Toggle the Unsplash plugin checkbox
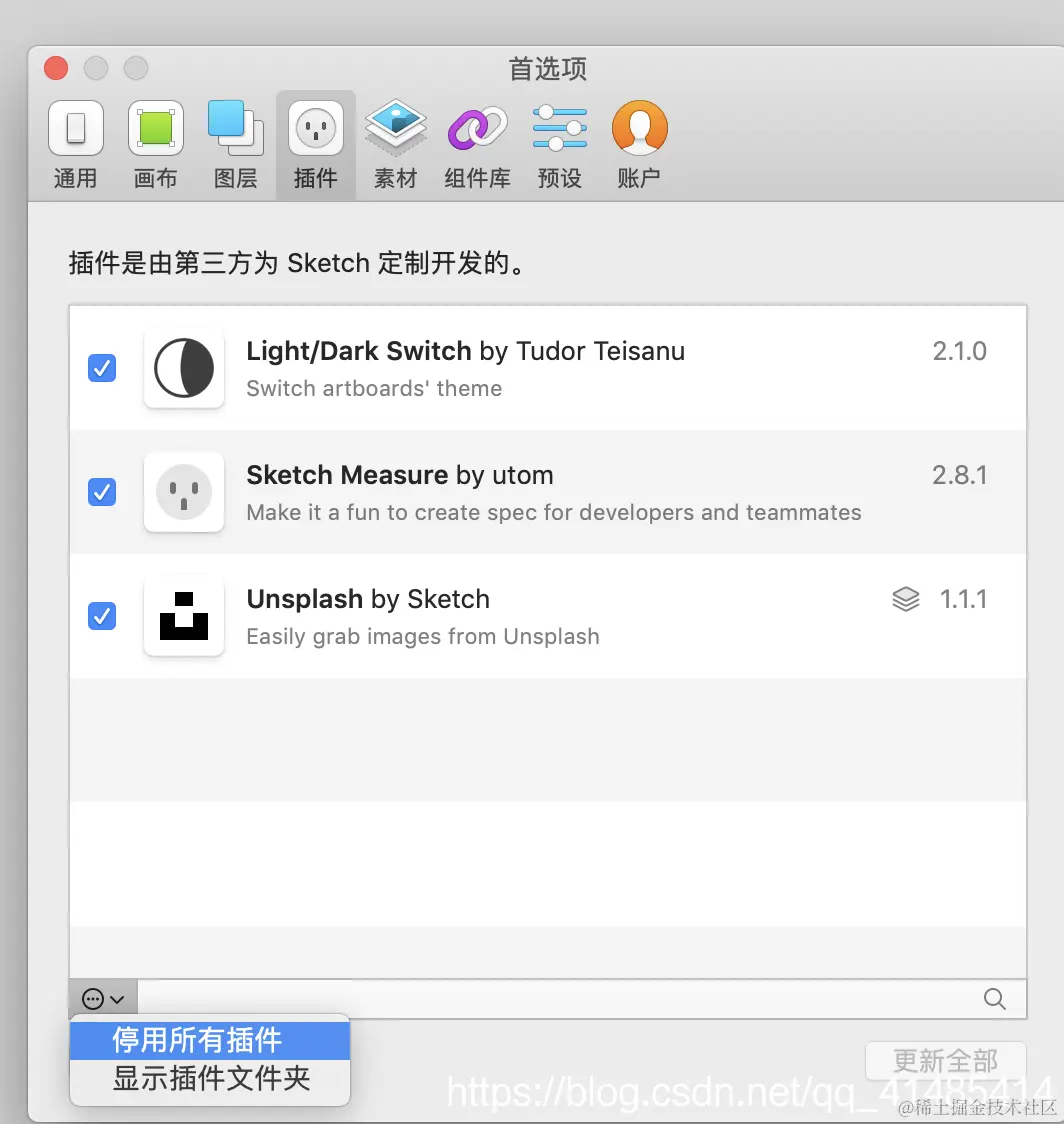Viewport: 1064px width, 1124px height. click(102, 616)
